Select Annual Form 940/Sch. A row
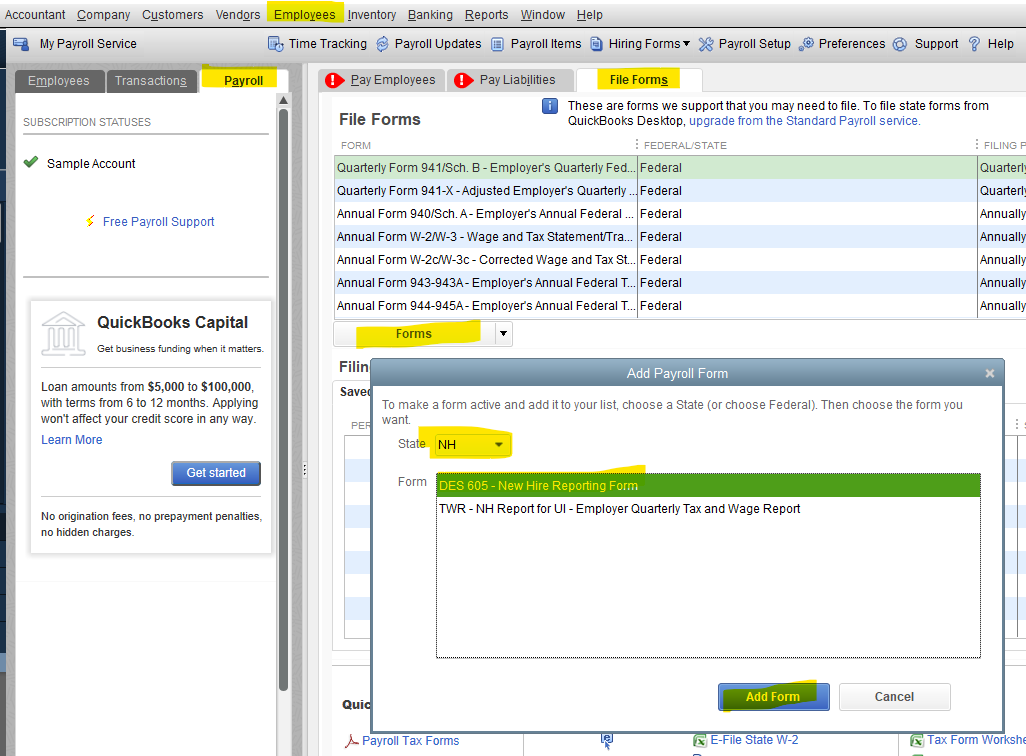The height and width of the screenshot is (756, 1026). (680, 213)
